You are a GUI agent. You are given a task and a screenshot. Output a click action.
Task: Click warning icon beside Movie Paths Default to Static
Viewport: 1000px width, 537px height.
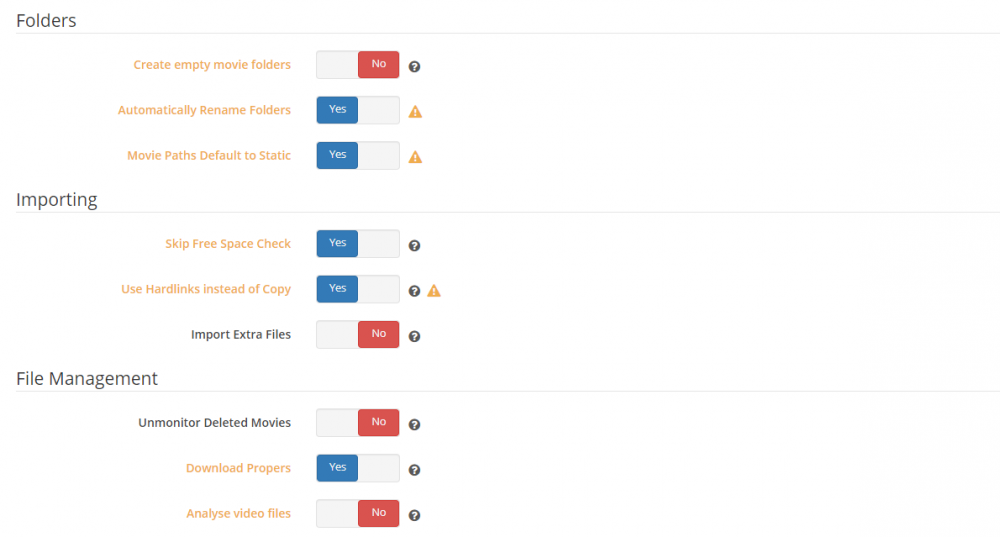click(415, 157)
